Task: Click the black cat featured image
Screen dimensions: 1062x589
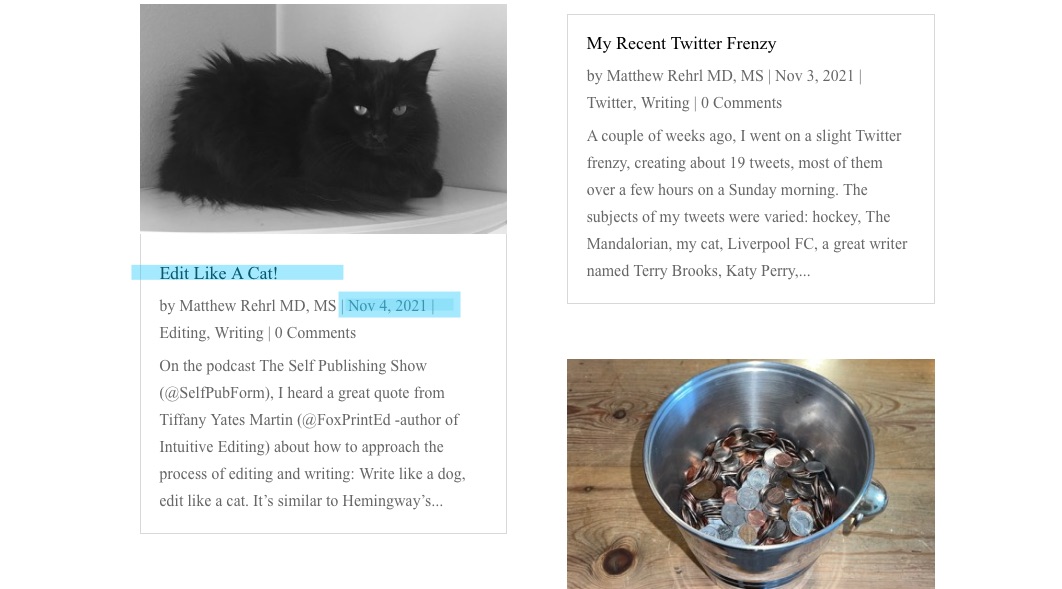Action: (x=323, y=118)
